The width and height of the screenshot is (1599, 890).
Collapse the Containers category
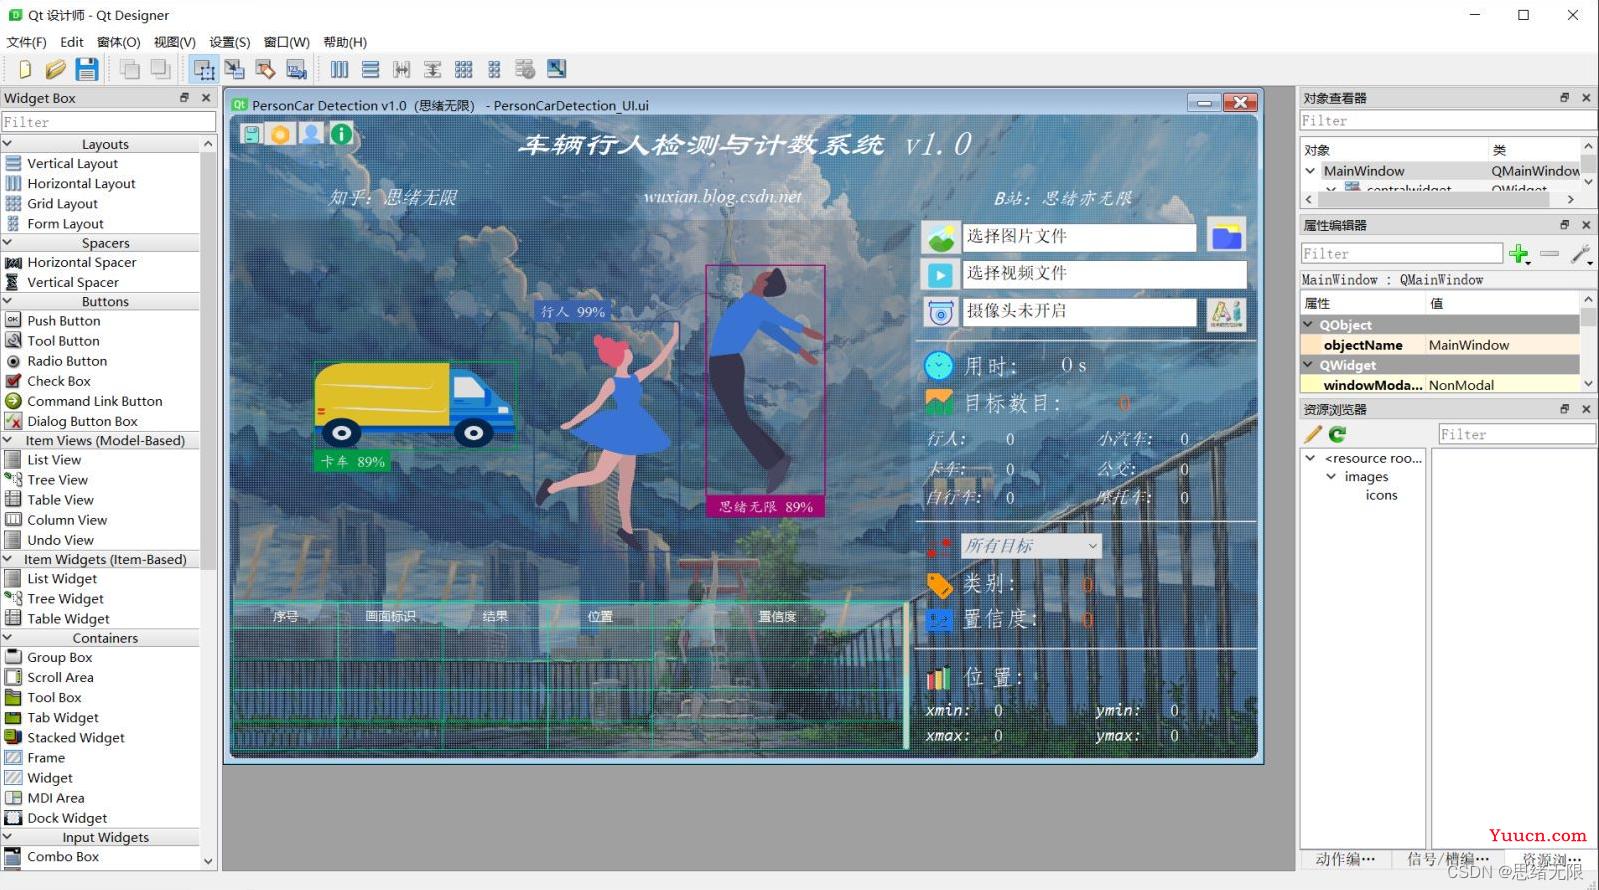pos(8,638)
